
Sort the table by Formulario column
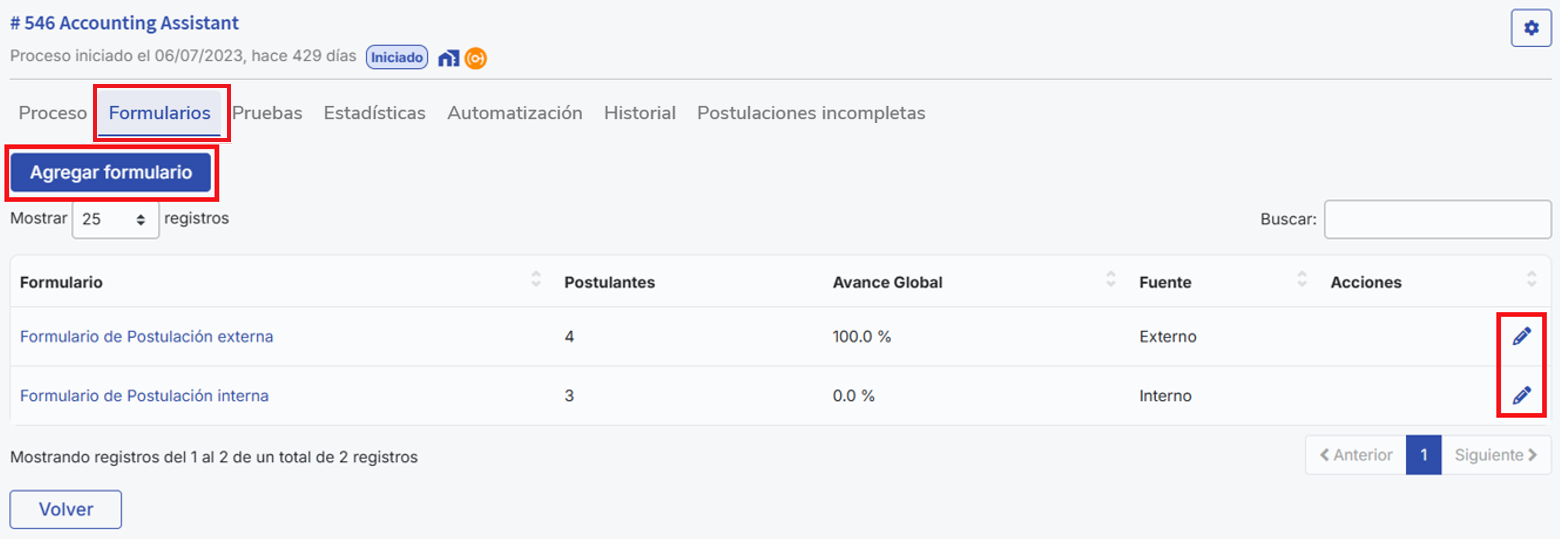535,281
